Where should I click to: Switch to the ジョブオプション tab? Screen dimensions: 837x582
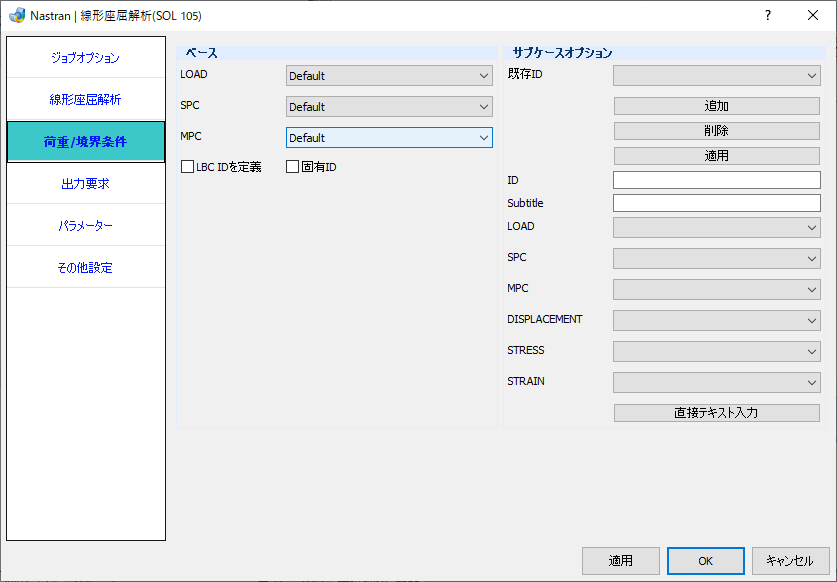pyautogui.click(x=86, y=58)
